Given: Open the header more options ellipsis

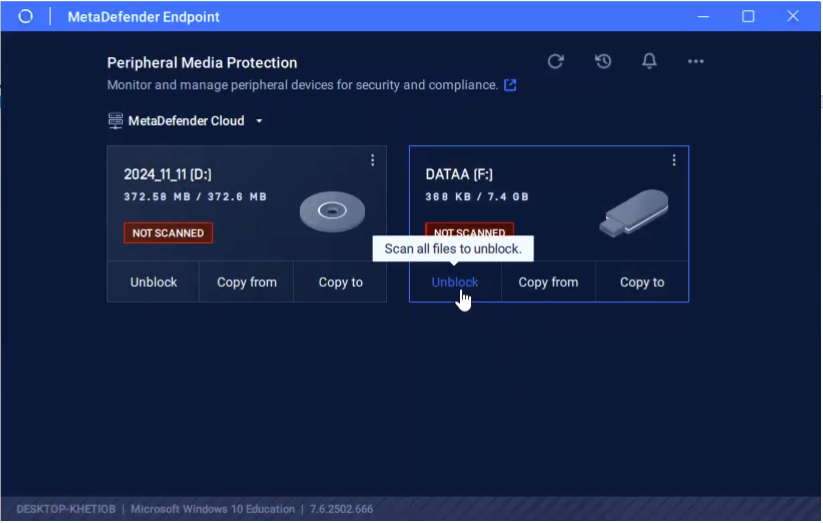Looking at the screenshot, I should pos(695,61).
